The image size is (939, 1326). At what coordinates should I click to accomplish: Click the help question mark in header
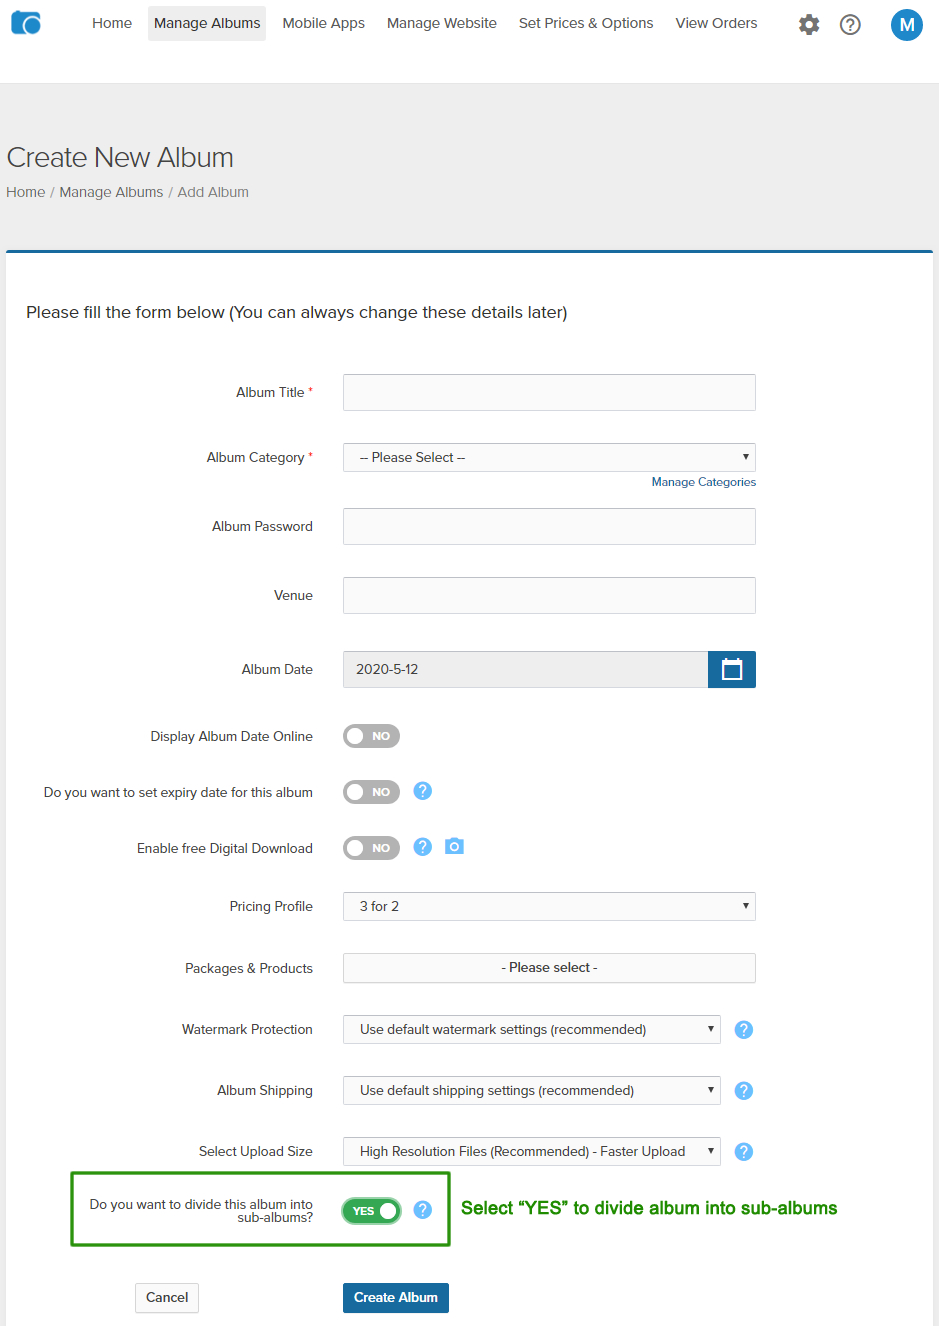tap(850, 24)
